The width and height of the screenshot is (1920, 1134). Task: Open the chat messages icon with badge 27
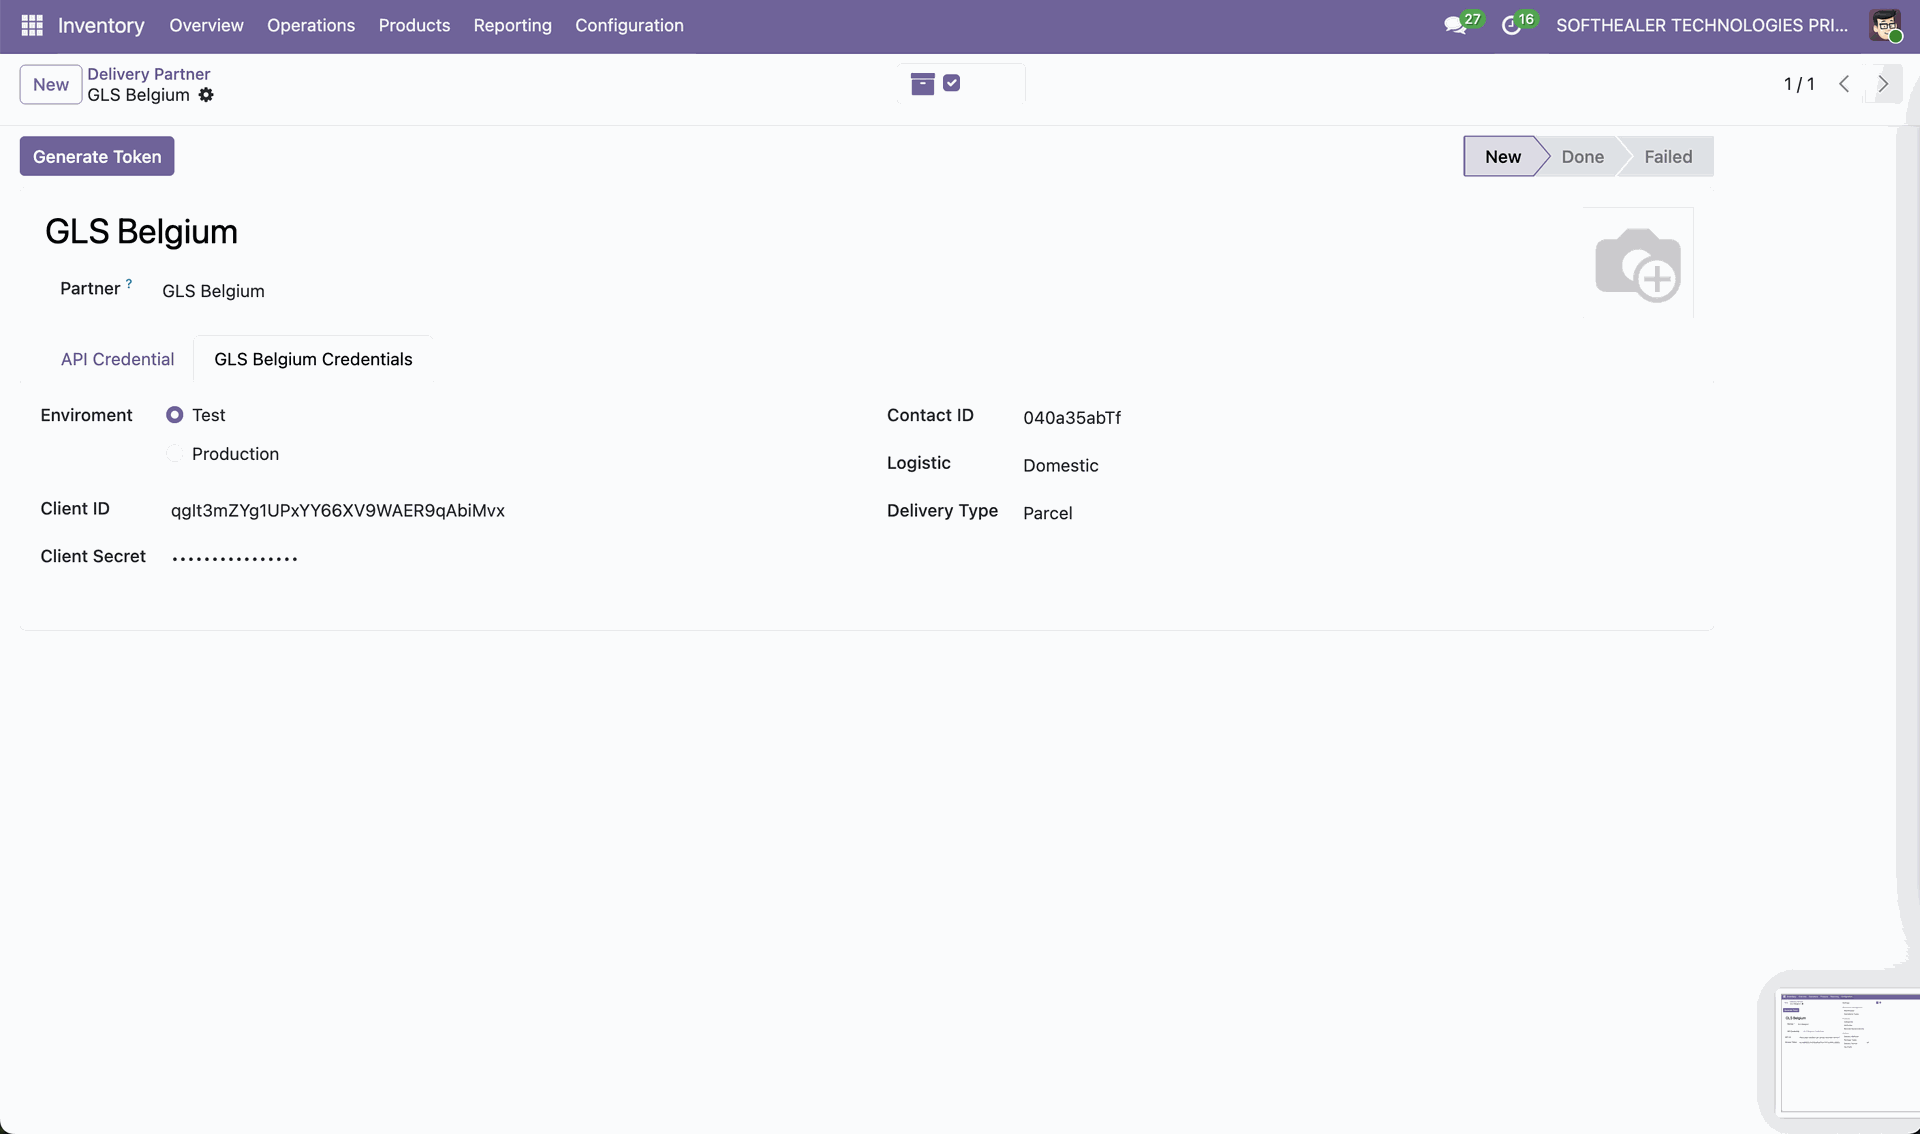(x=1456, y=25)
